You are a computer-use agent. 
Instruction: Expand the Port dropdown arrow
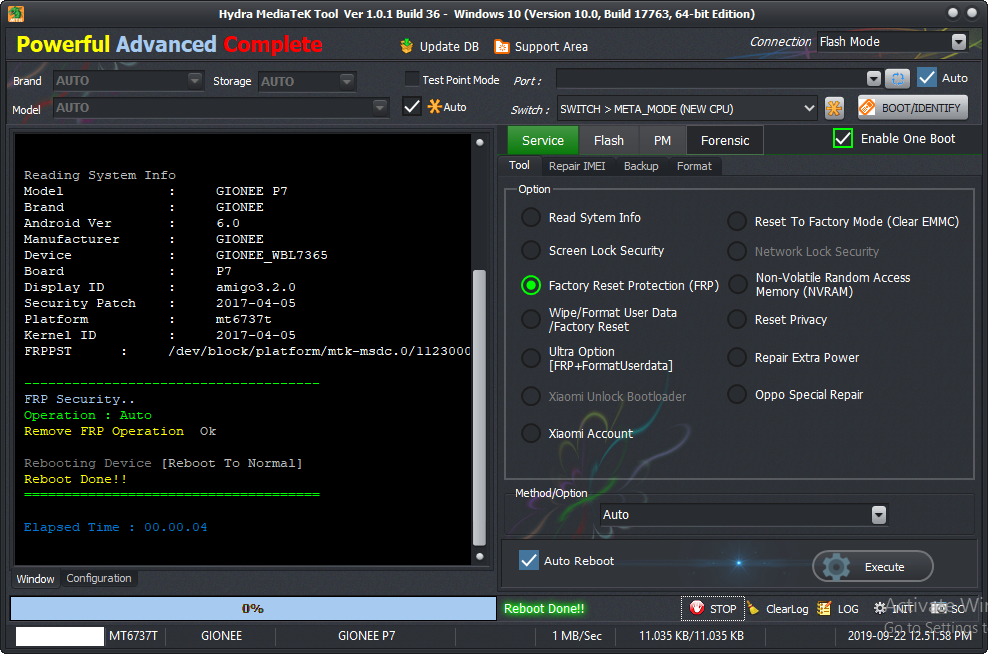(x=873, y=78)
